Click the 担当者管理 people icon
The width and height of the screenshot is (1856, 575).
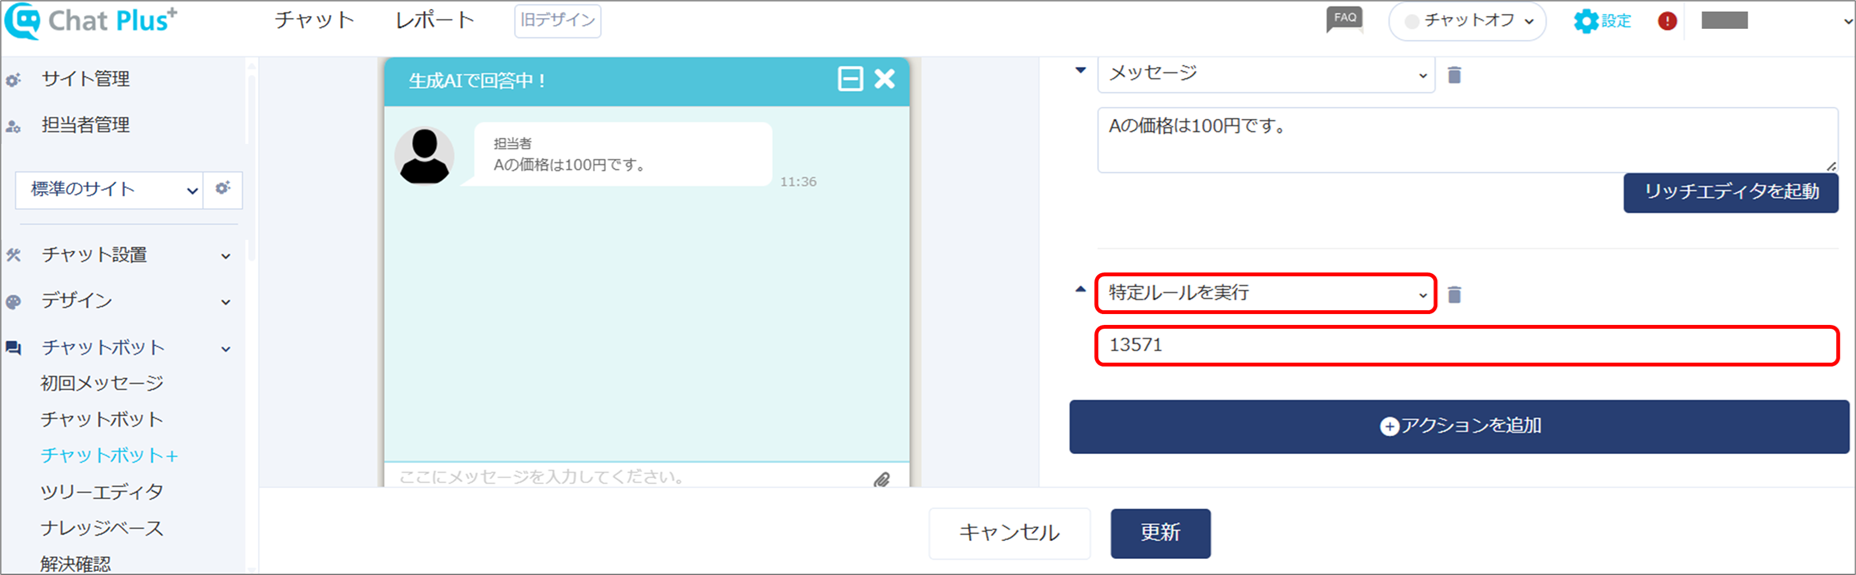click(x=13, y=126)
